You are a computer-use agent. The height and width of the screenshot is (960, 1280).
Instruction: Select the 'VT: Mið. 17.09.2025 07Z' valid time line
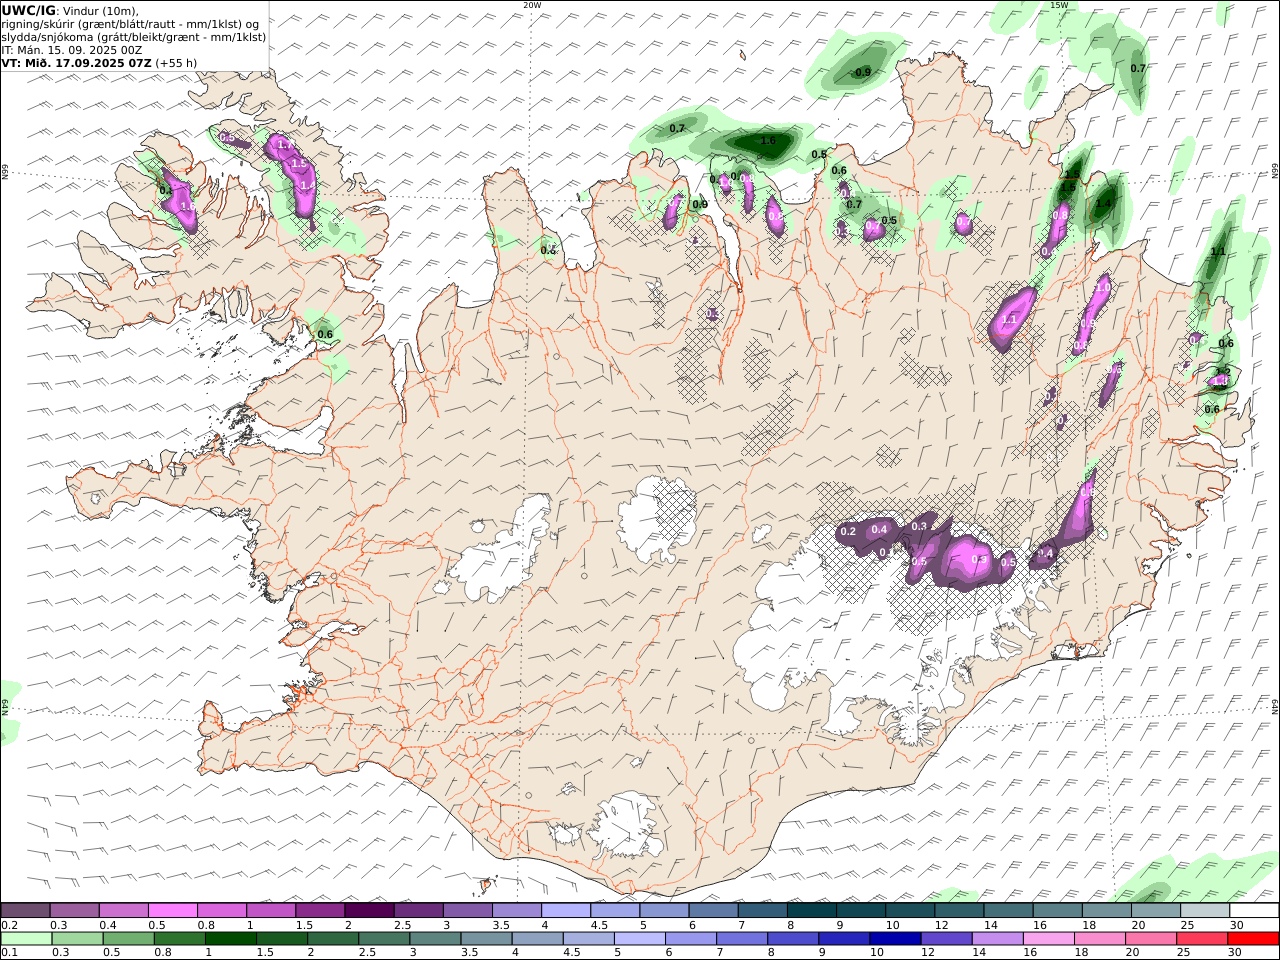[76, 62]
